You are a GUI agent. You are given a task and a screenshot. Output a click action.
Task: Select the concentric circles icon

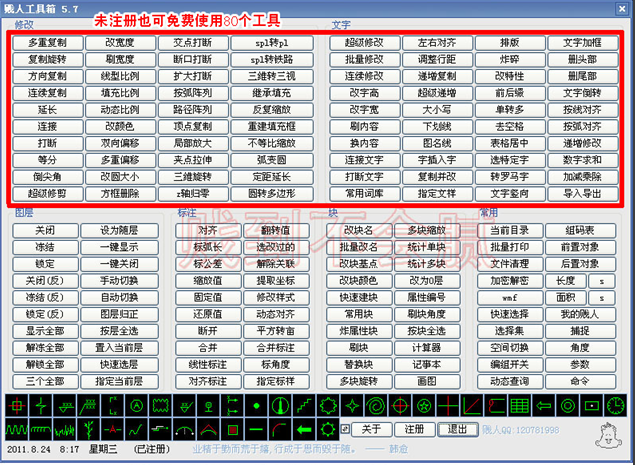568,405
